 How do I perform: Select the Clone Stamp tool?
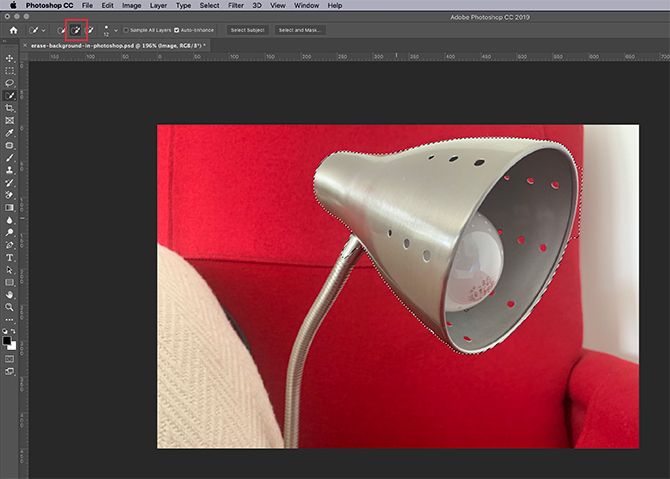tap(9, 170)
